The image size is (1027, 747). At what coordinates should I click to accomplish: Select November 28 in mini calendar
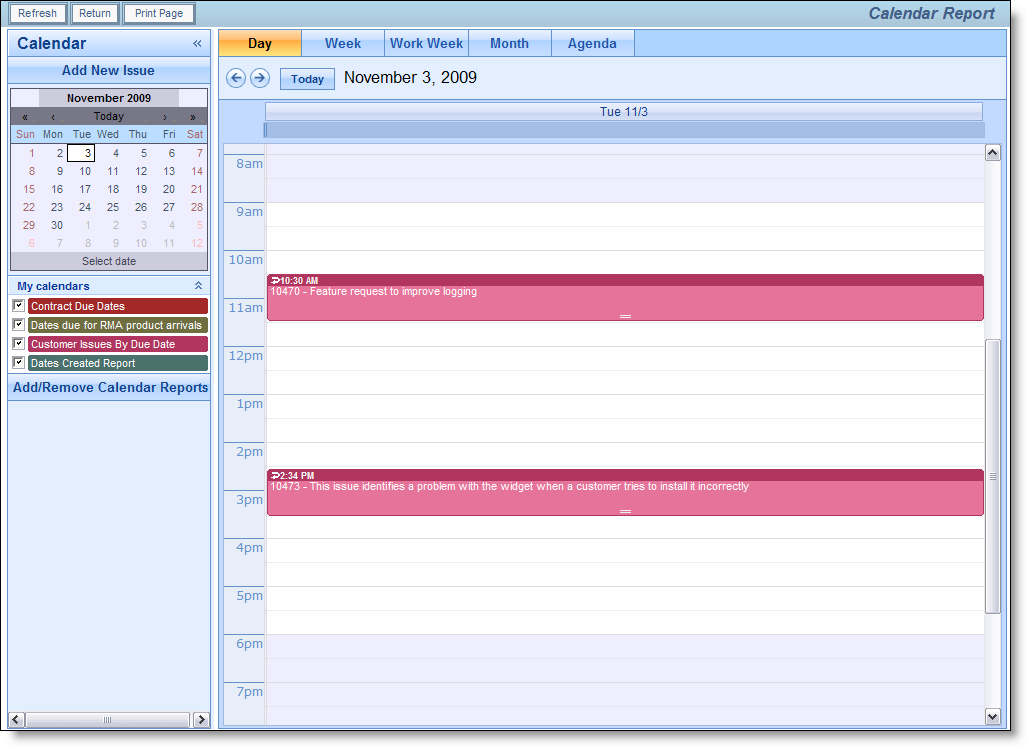196,207
